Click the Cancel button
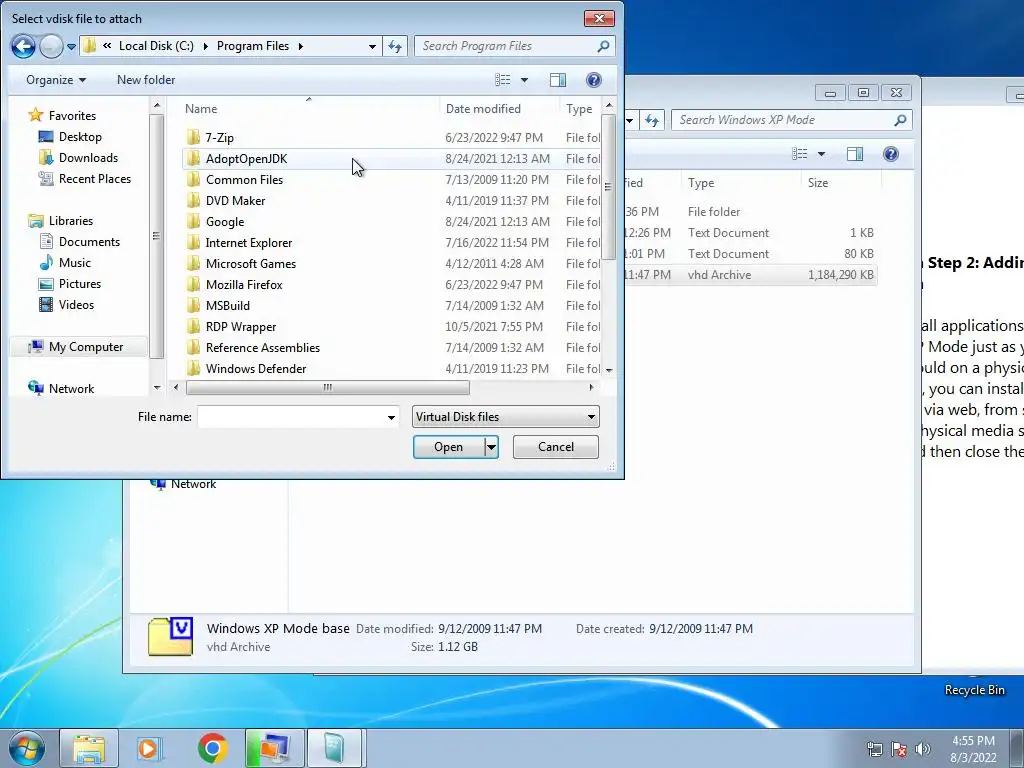This screenshot has height=768, width=1024. (x=556, y=447)
